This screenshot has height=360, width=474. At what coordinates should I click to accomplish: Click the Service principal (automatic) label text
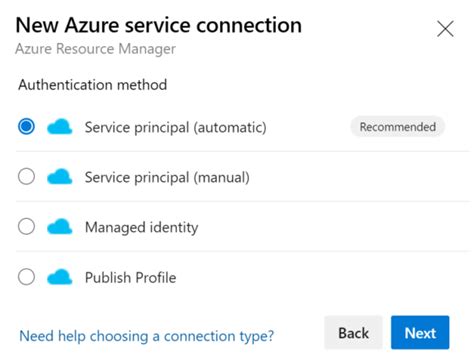point(176,127)
